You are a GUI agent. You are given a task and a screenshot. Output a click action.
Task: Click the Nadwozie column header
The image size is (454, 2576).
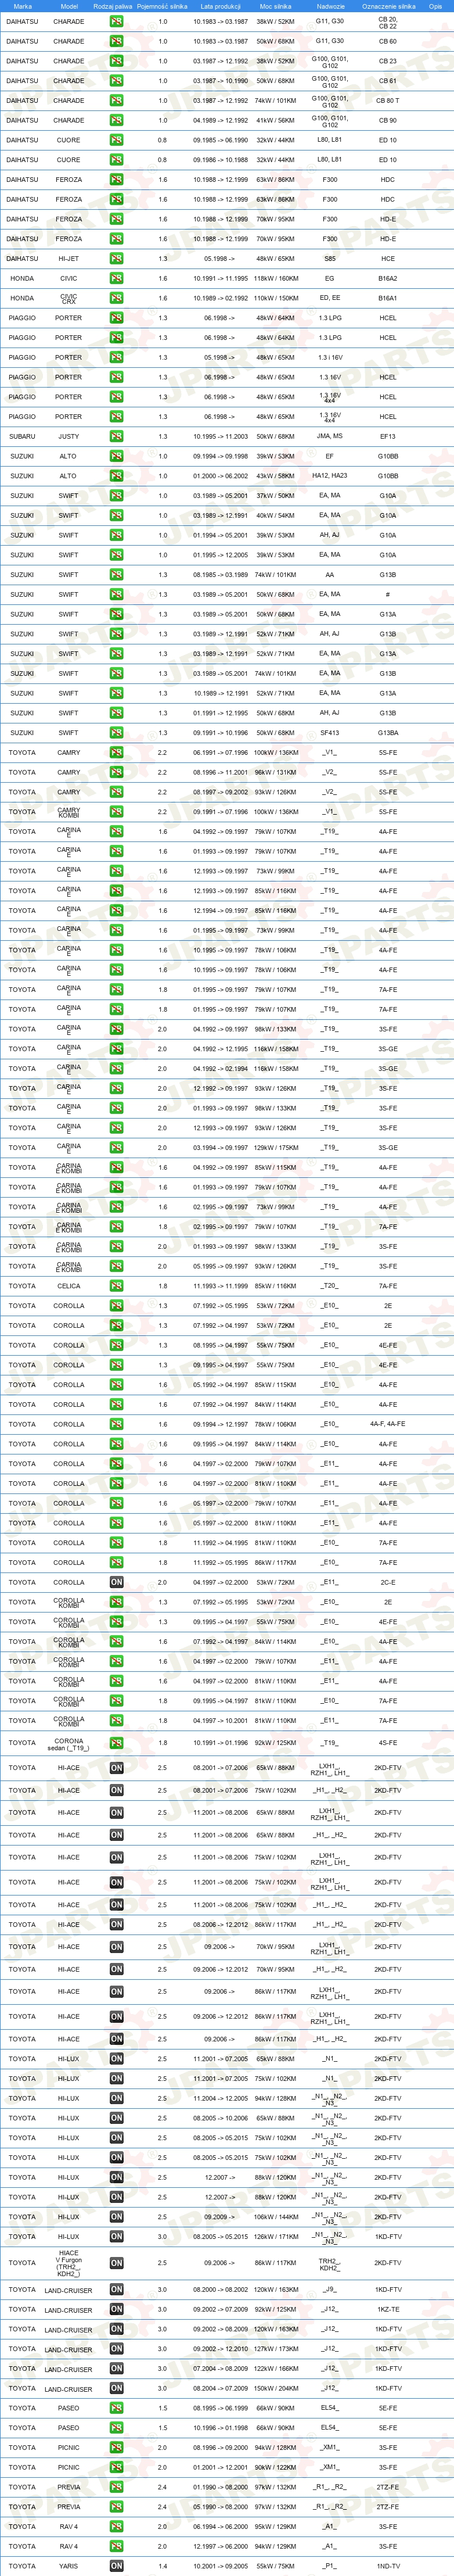pos(330,6)
